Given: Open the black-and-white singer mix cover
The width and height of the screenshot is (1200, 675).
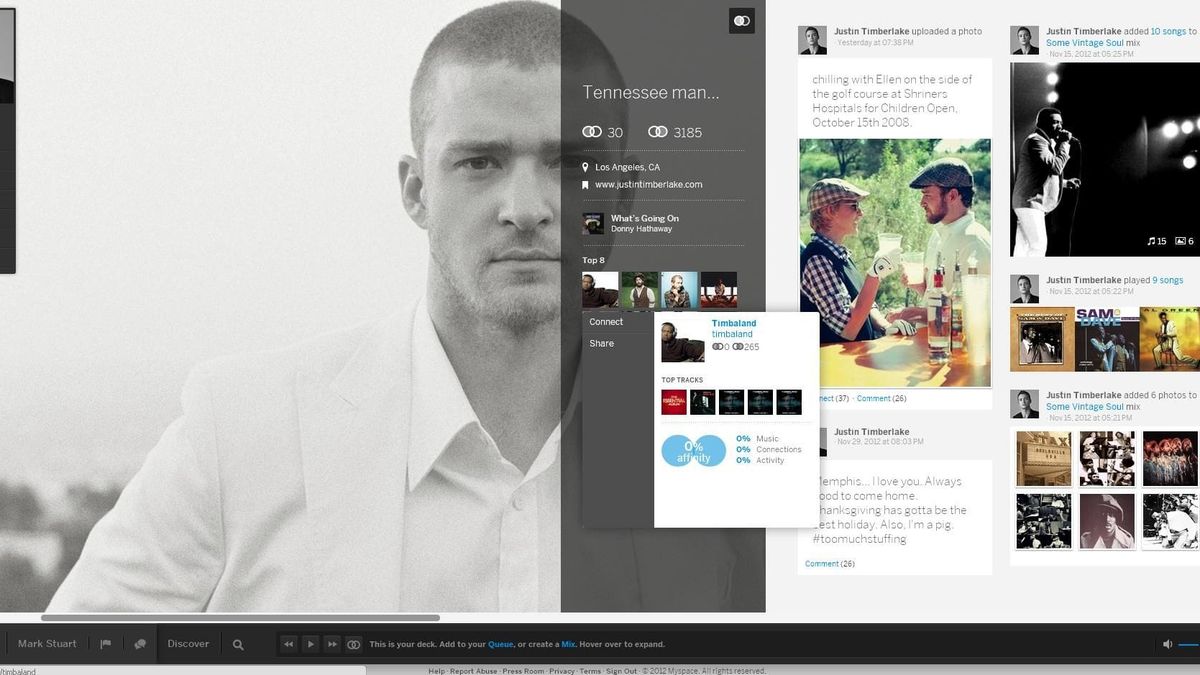Looking at the screenshot, I should [1105, 159].
